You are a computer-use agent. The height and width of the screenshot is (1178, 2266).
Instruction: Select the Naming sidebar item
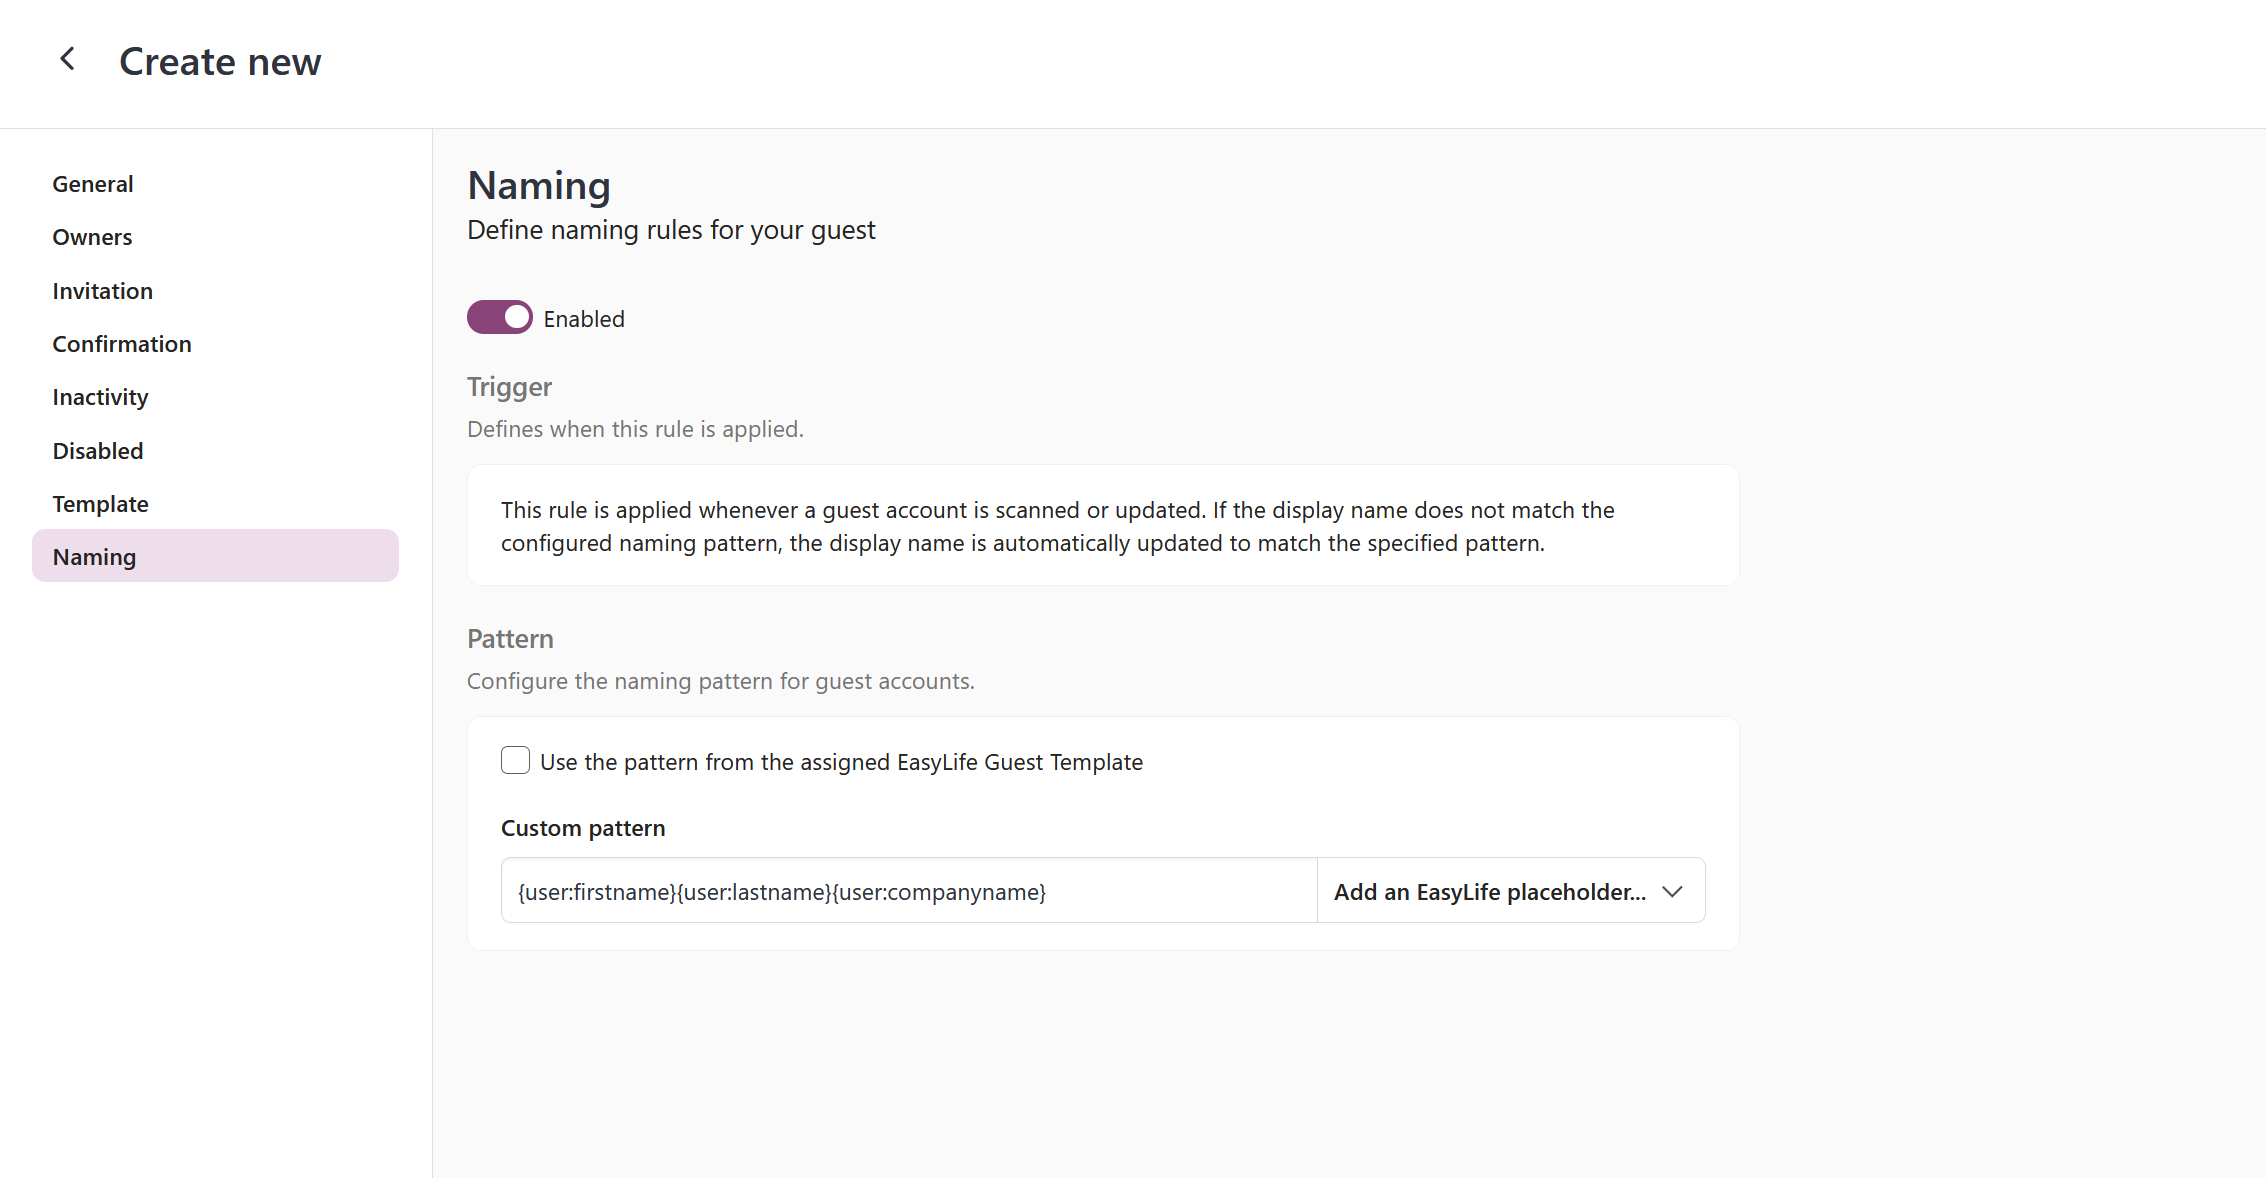click(94, 557)
